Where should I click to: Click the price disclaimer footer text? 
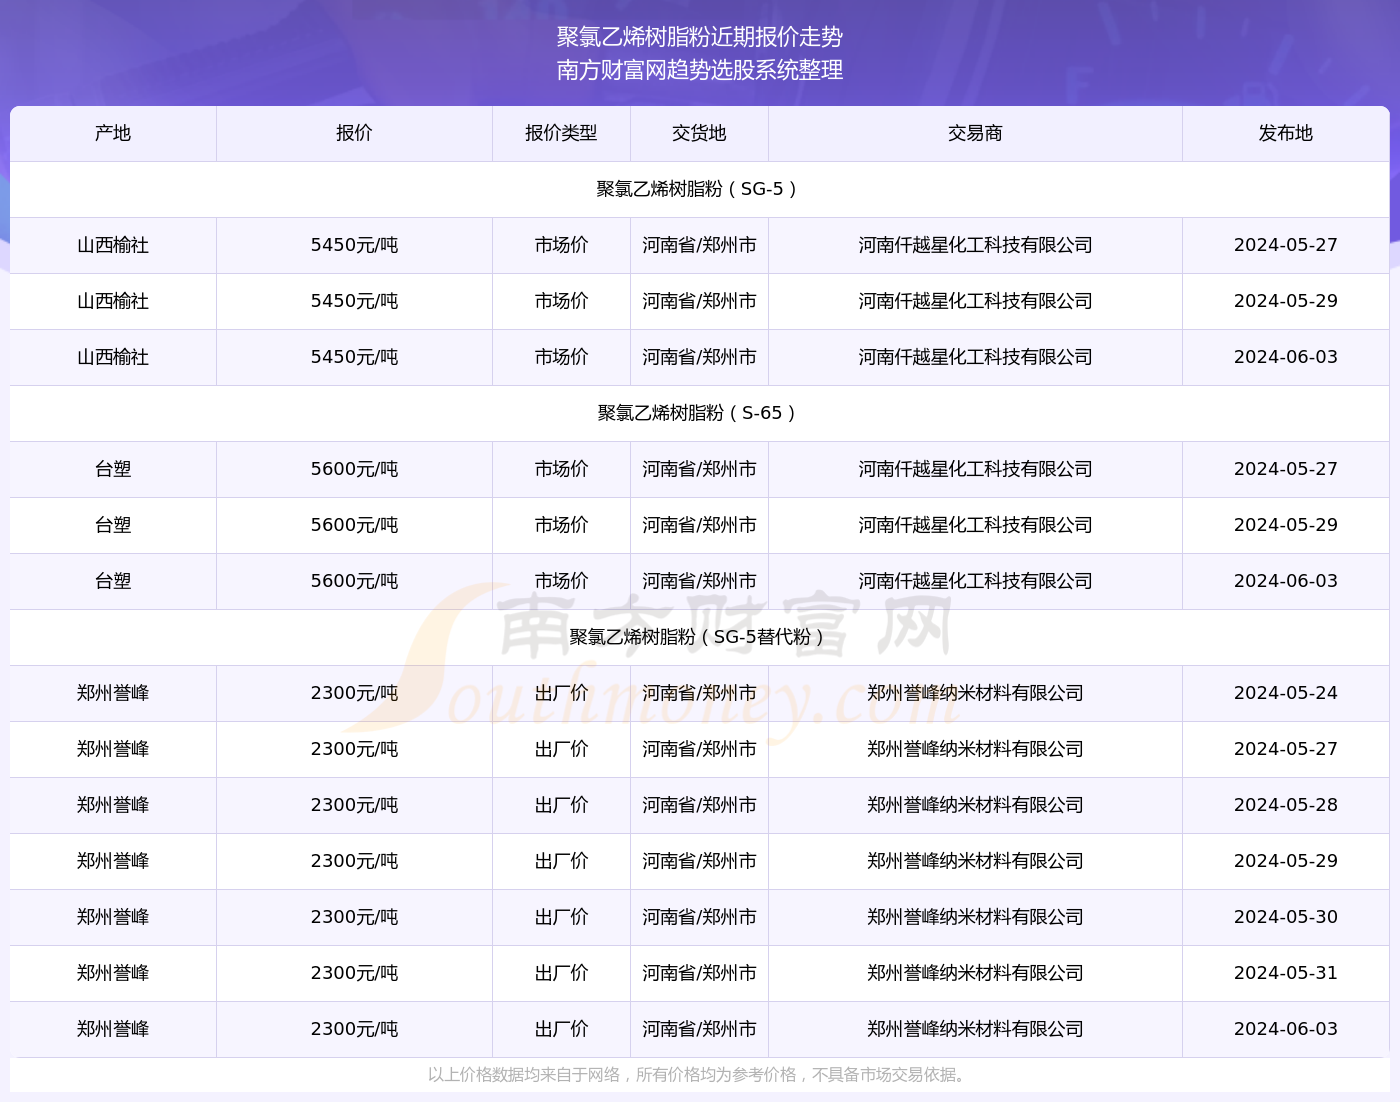pyautogui.click(x=699, y=1075)
